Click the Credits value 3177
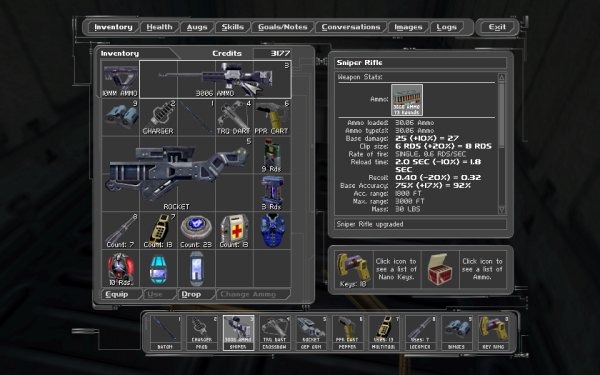This screenshot has width=600, height=375. (280, 53)
